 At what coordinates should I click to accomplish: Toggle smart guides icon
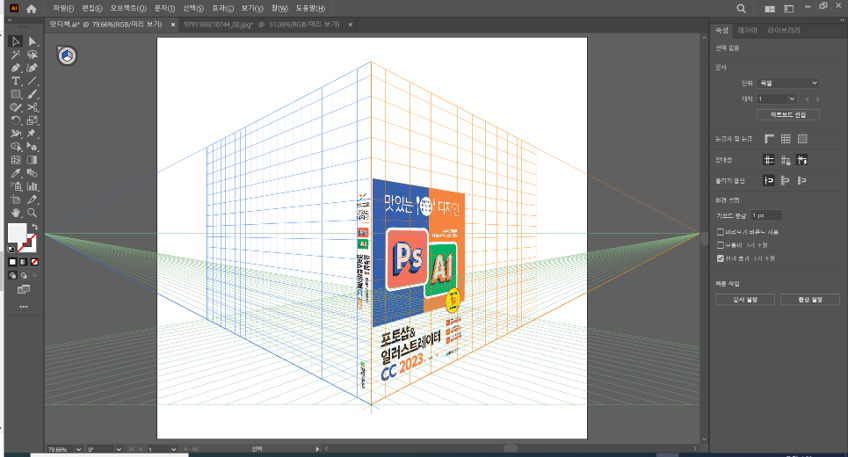[x=802, y=160]
